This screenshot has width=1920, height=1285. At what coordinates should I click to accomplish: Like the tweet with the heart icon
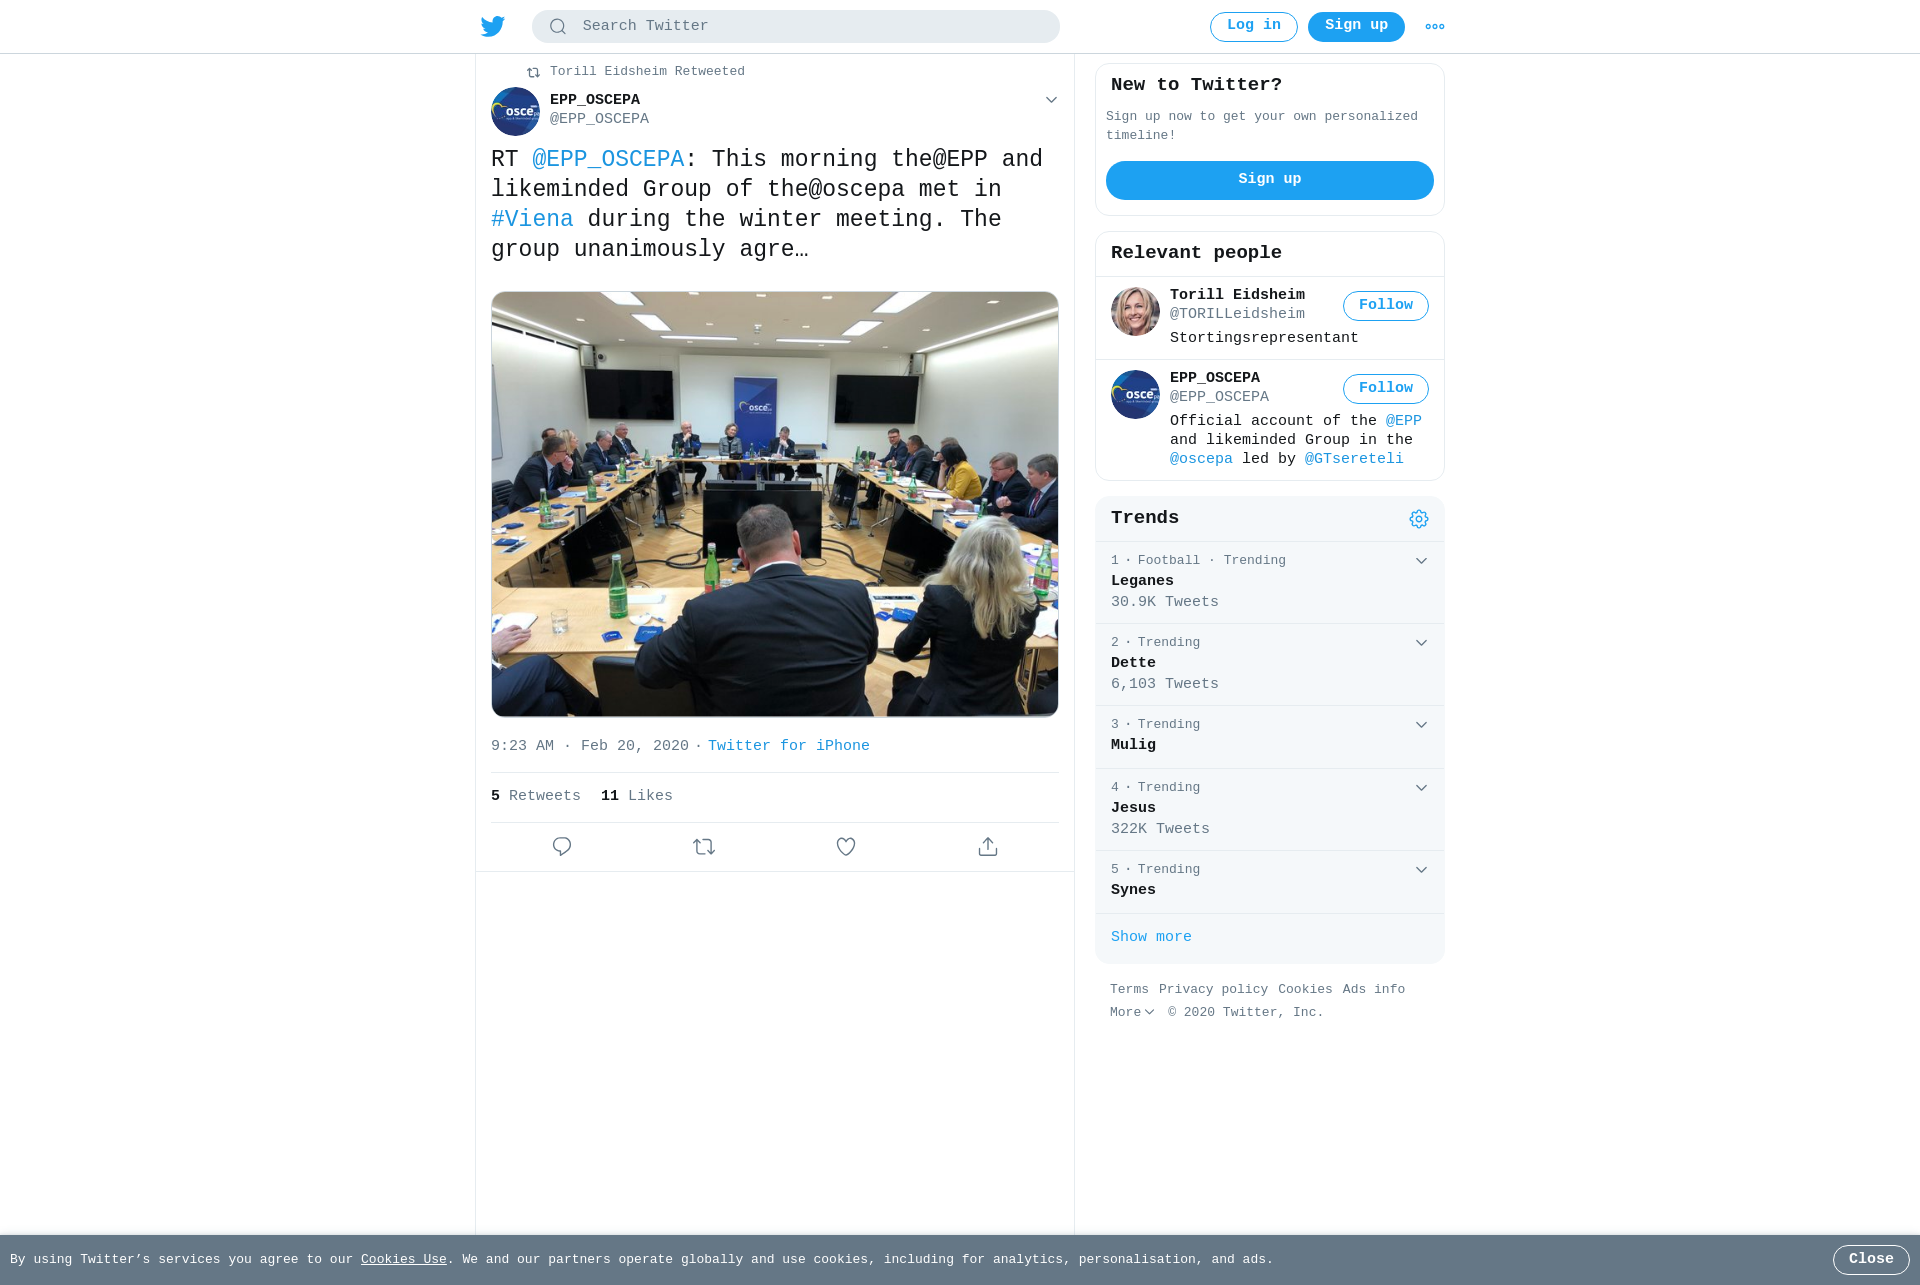point(846,847)
